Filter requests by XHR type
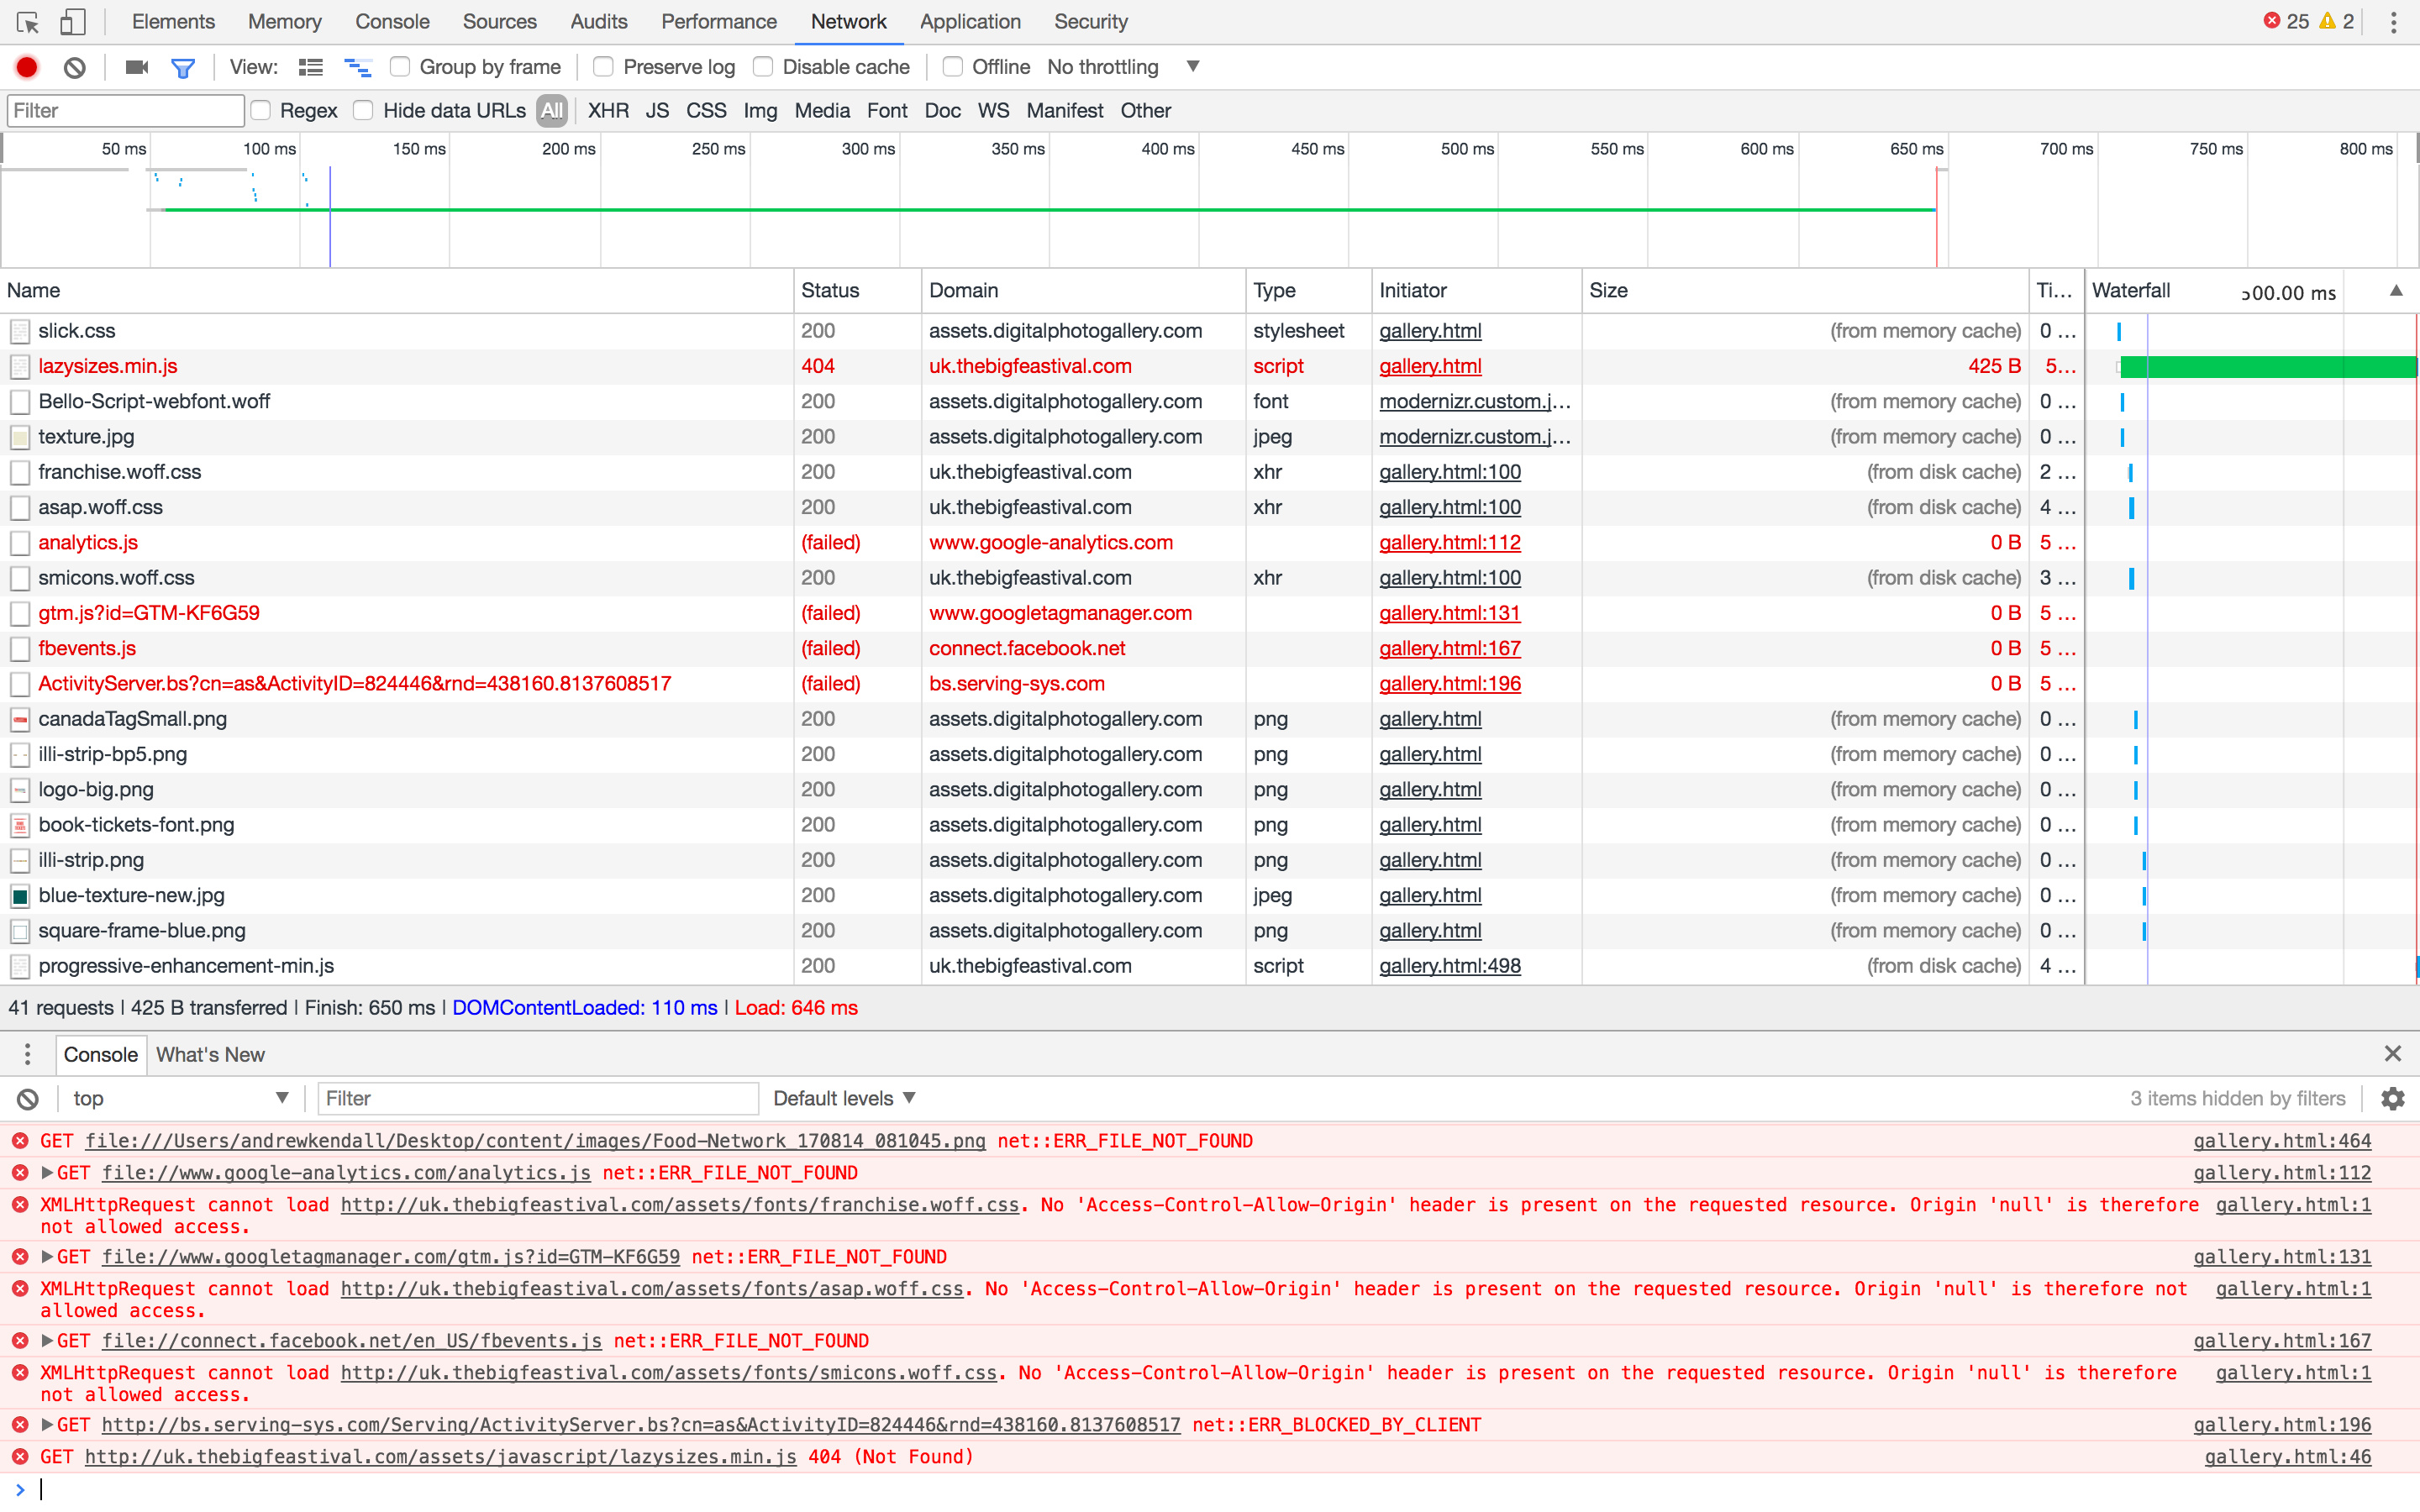Viewport: 2420px width, 1512px height. pyautogui.click(x=608, y=111)
